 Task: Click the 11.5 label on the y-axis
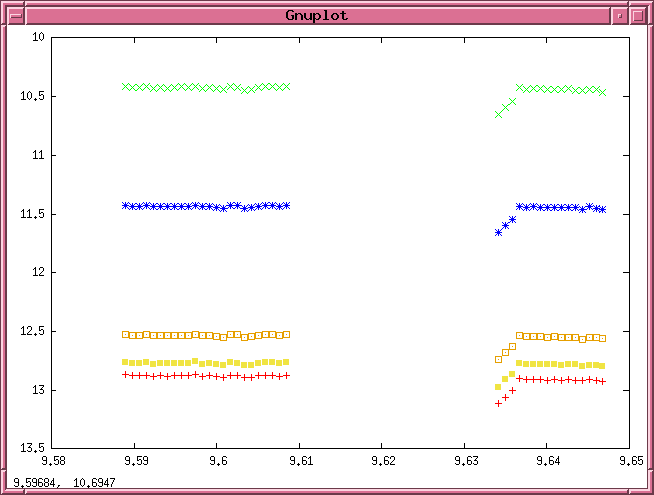pos(33,213)
